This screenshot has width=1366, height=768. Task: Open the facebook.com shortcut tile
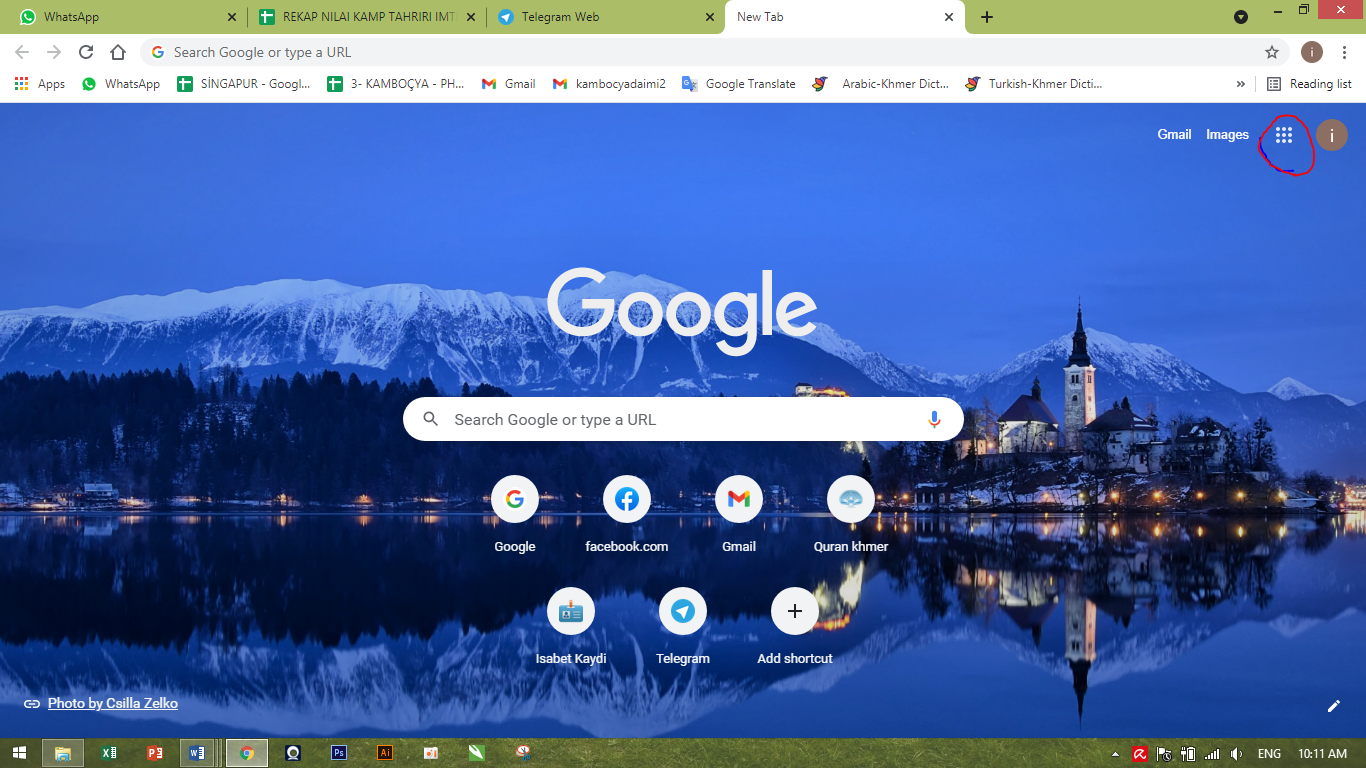click(x=627, y=499)
